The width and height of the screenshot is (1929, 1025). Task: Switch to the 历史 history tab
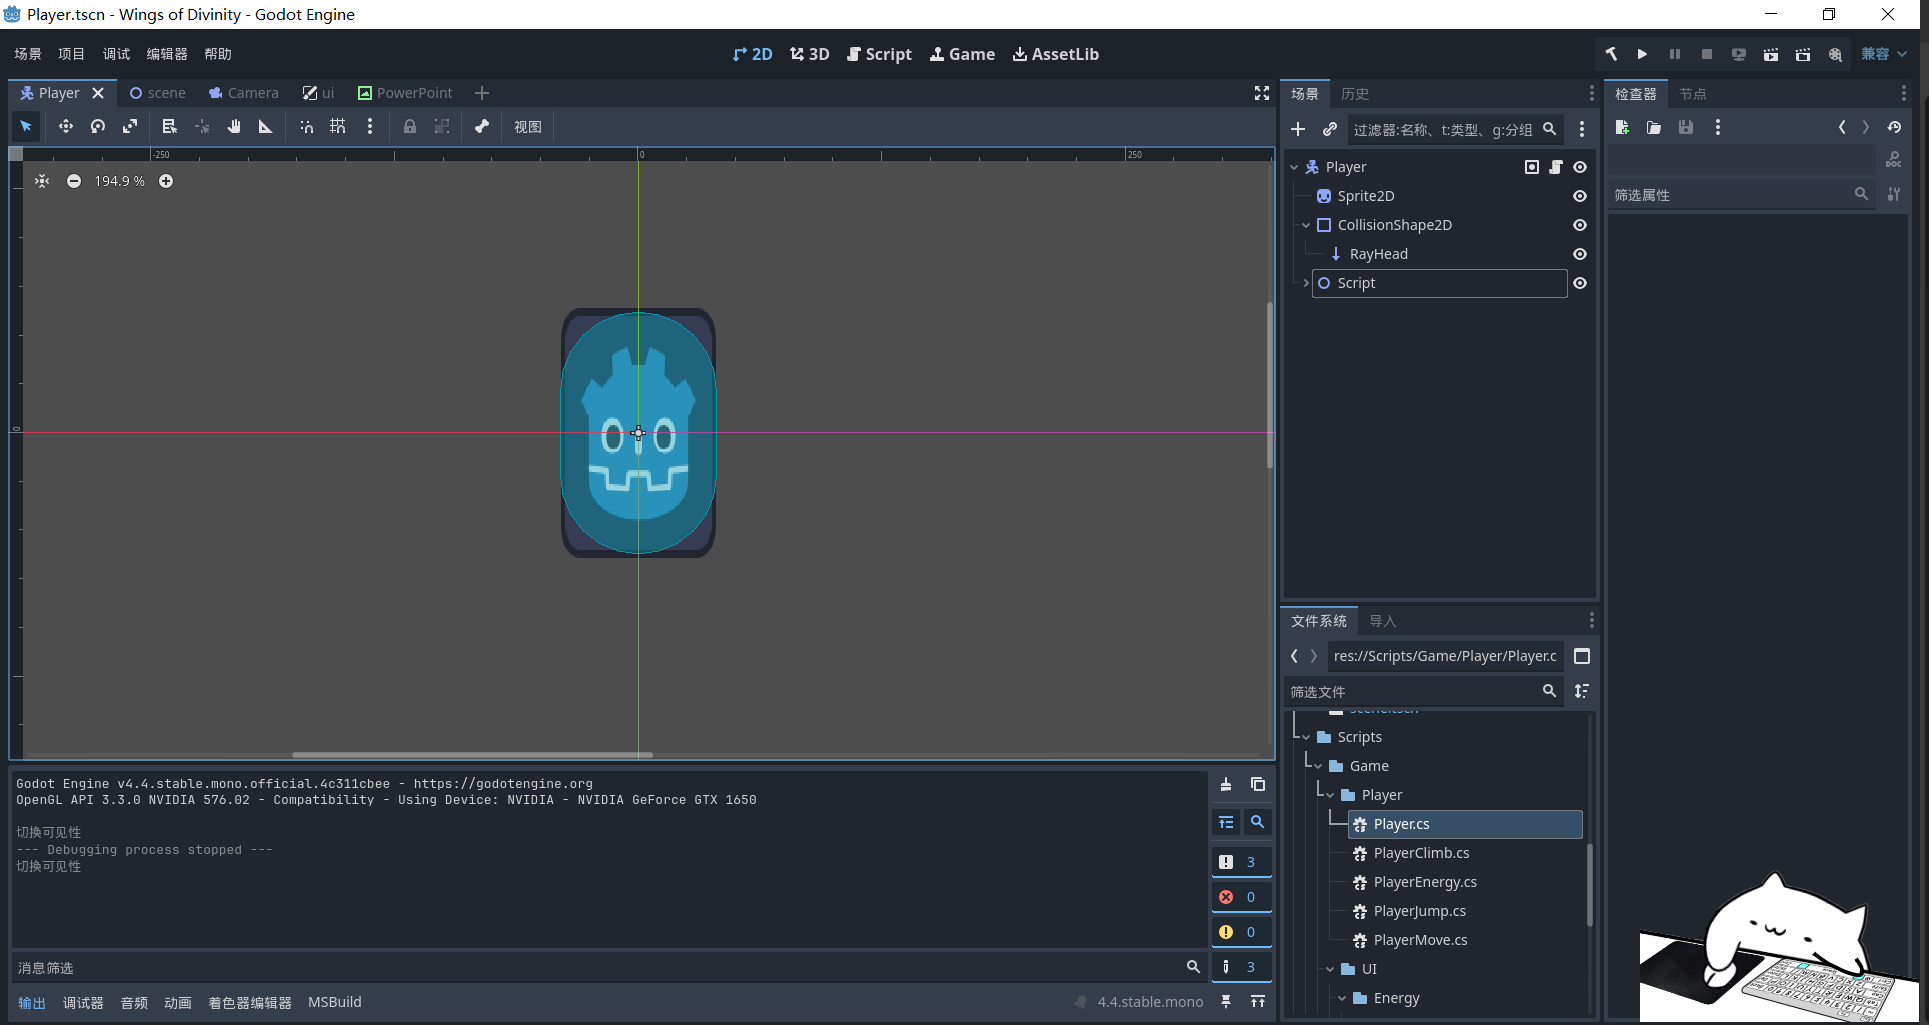pos(1355,94)
